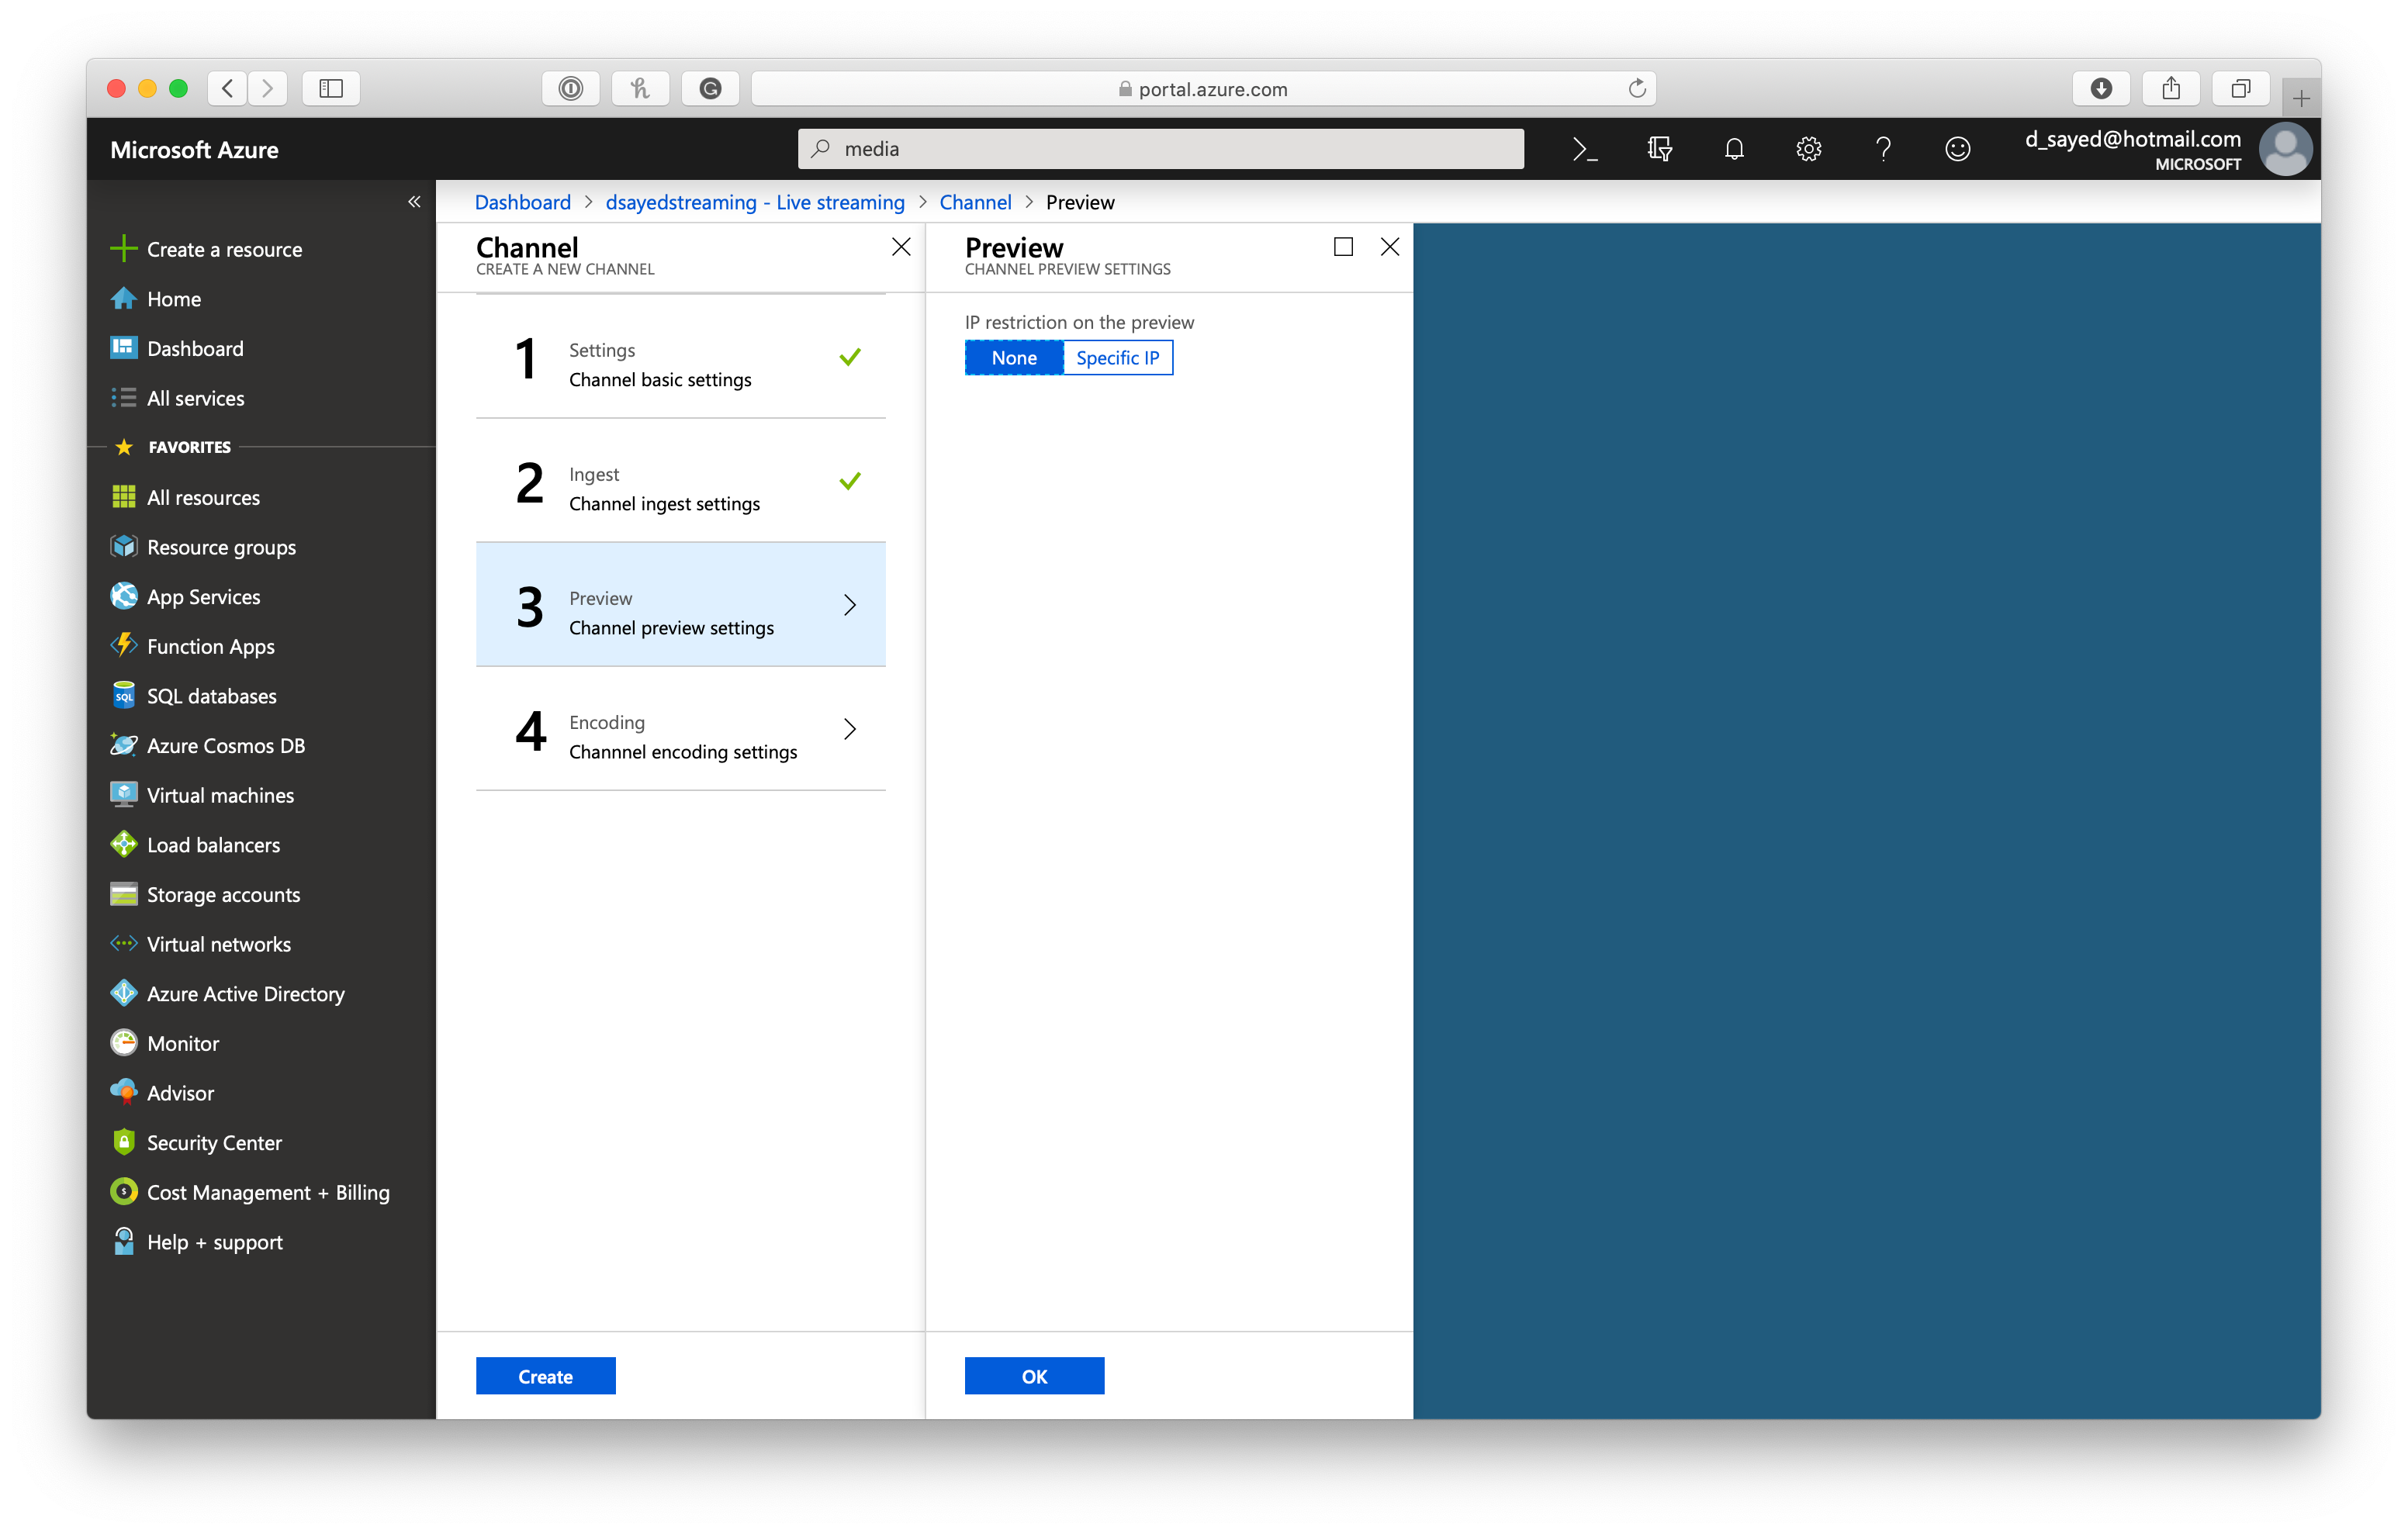Open a new Safari tab

click(x=2301, y=98)
